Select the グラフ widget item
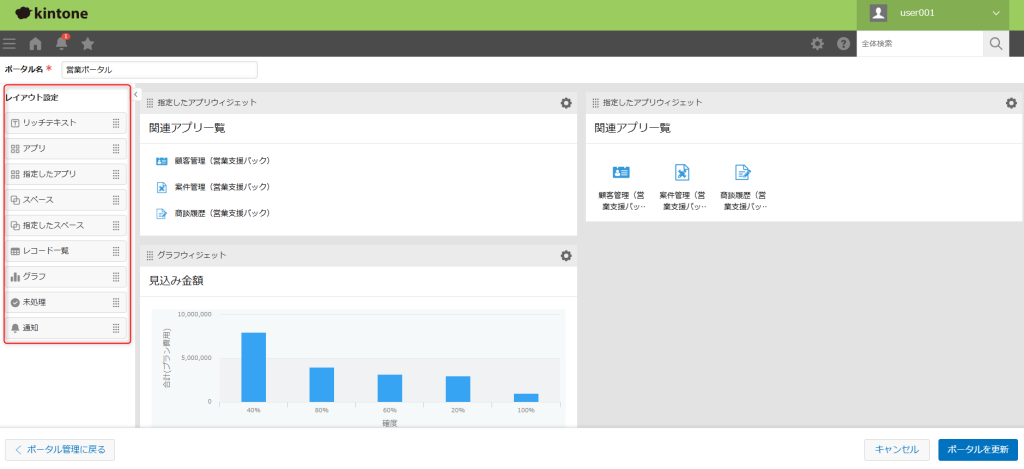The image size is (1024, 469). 66,276
